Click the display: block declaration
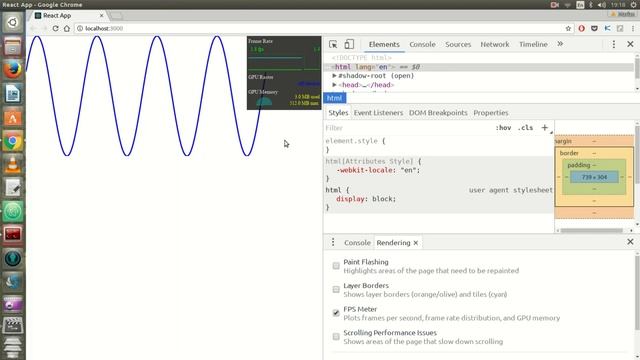Image resolution: width=640 pixels, height=360 pixels. [366, 199]
